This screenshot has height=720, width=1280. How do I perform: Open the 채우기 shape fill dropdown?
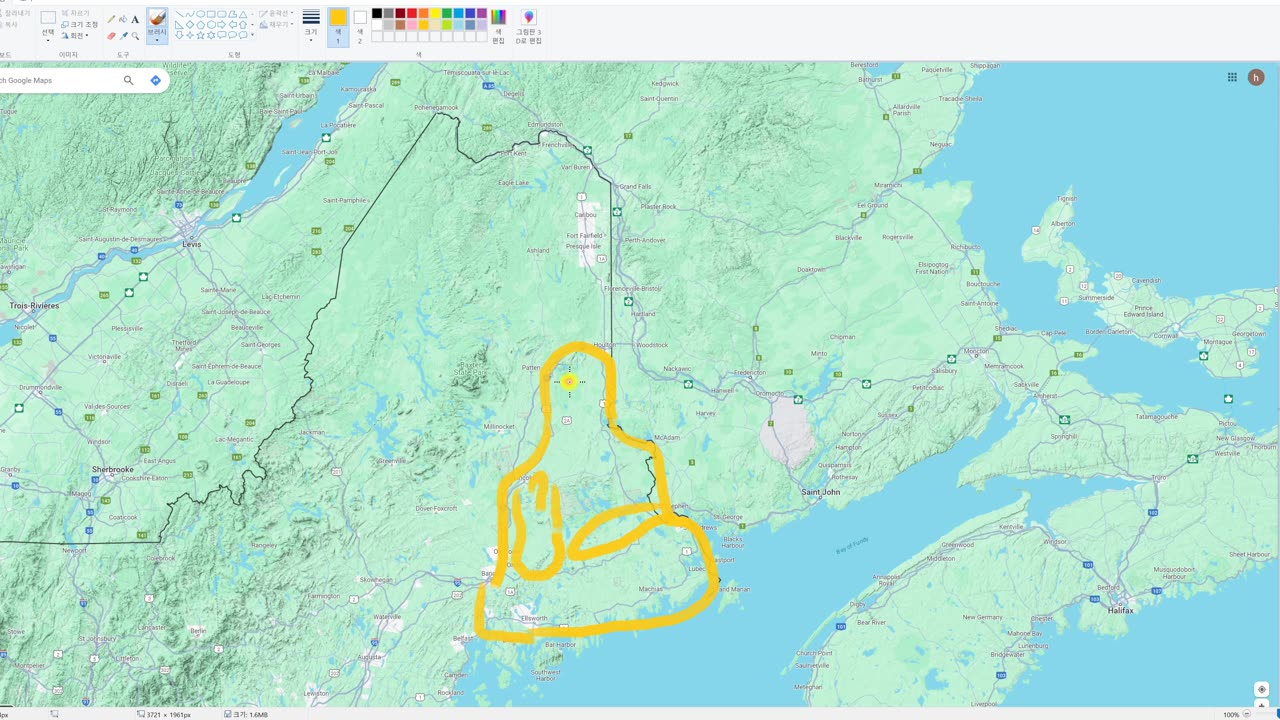click(x=276, y=24)
